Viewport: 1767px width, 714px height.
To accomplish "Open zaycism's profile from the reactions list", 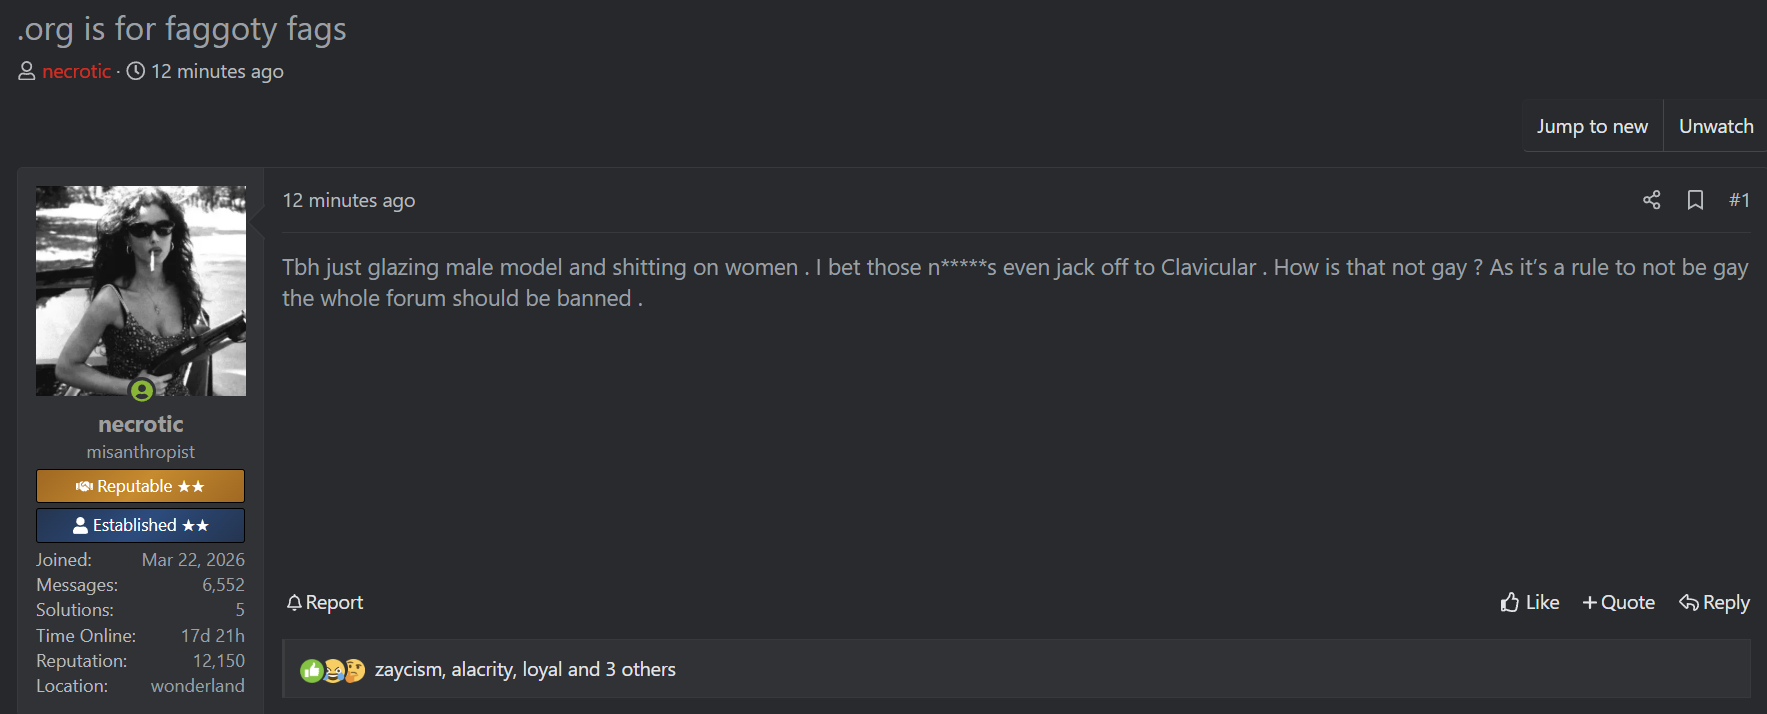I will click(408, 669).
